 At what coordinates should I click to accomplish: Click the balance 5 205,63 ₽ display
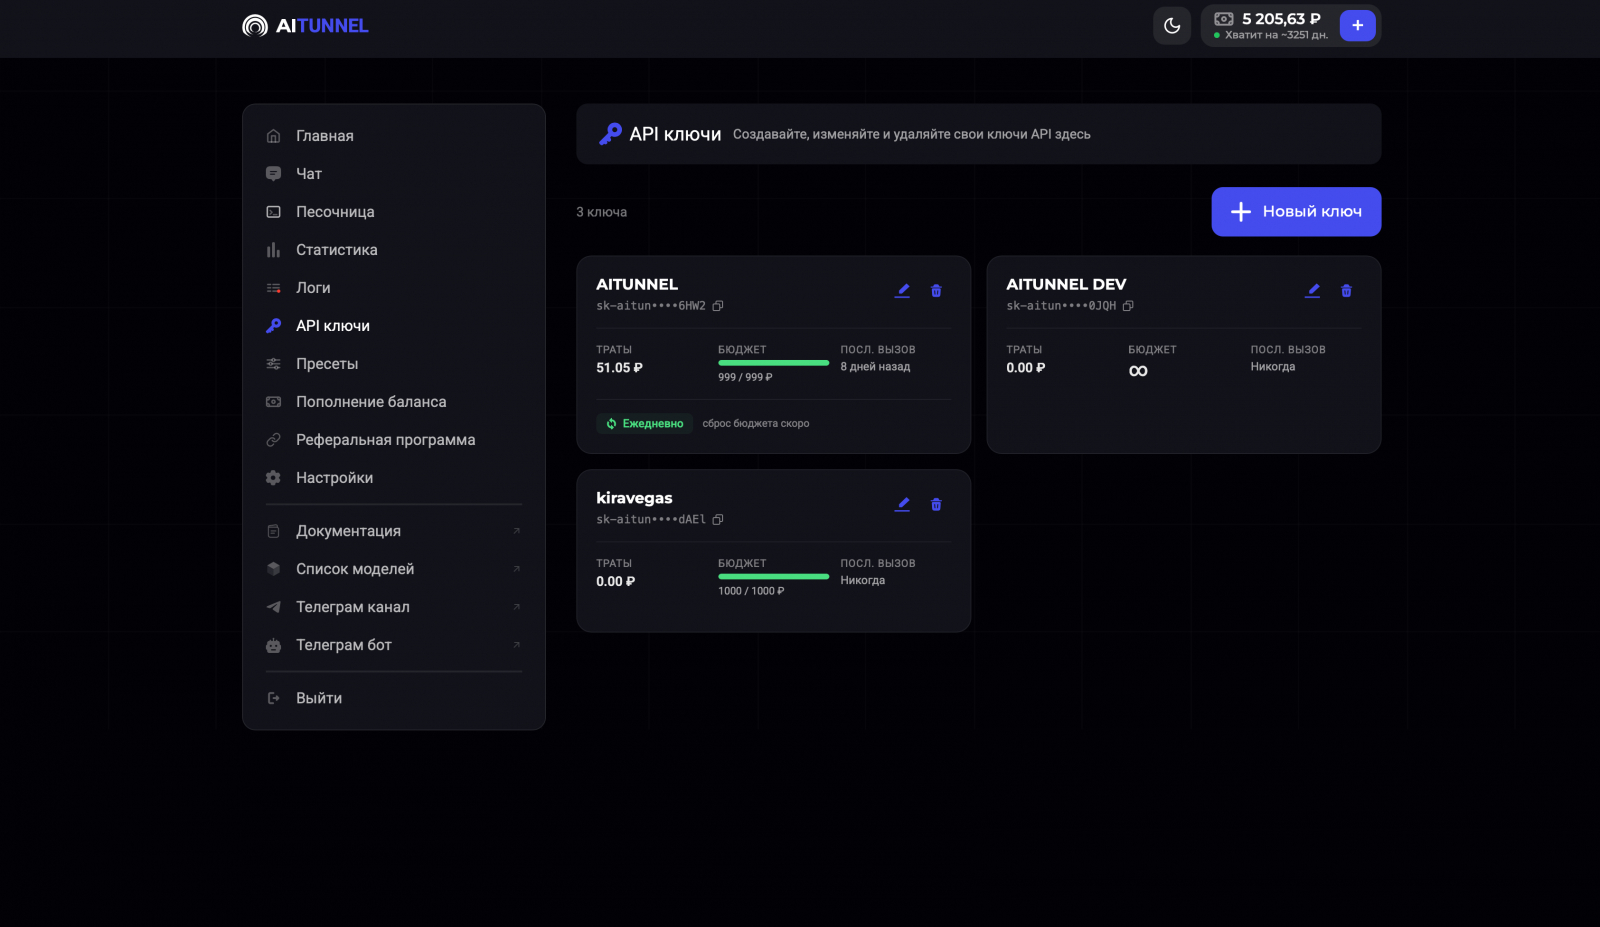(x=1281, y=19)
